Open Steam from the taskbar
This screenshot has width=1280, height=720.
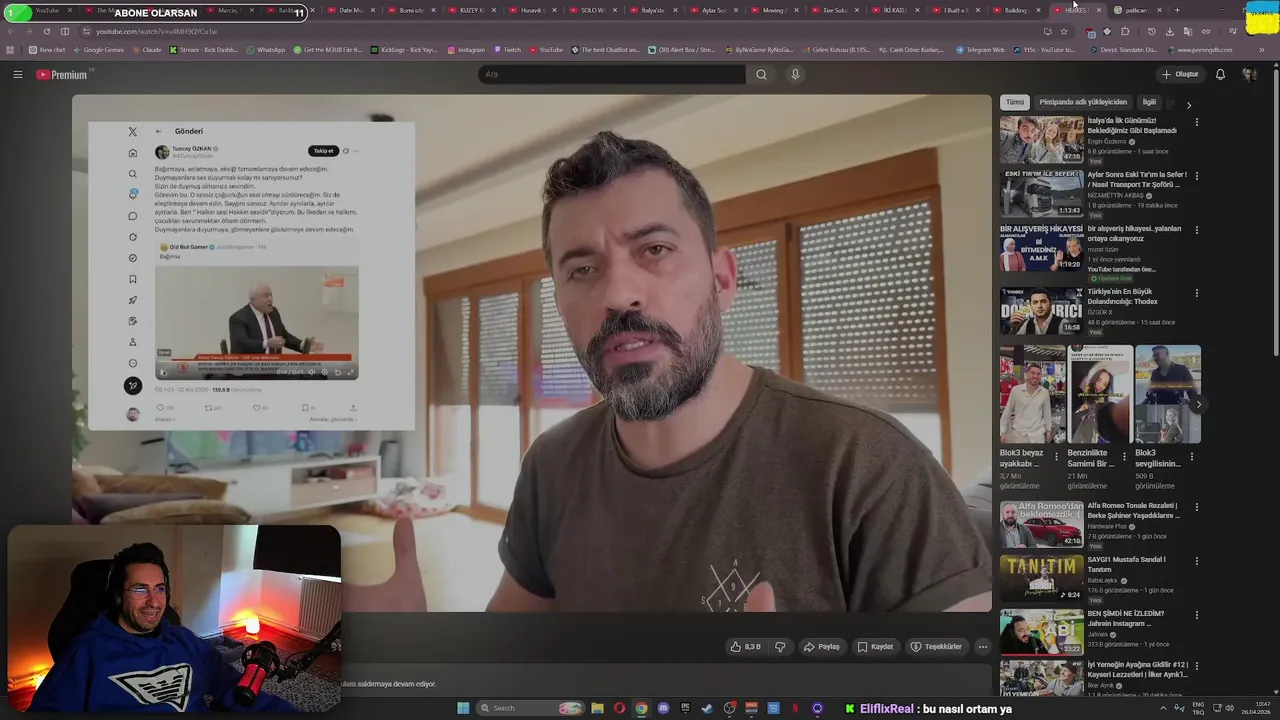pos(707,708)
